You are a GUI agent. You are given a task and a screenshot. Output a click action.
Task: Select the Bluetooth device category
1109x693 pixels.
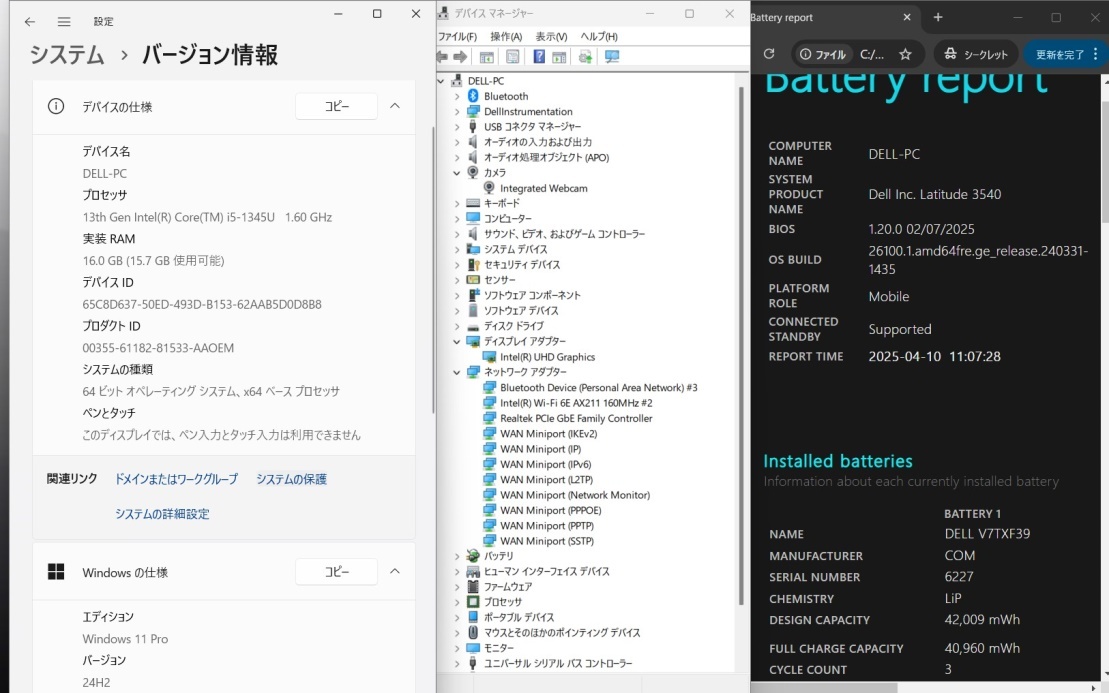(x=506, y=96)
